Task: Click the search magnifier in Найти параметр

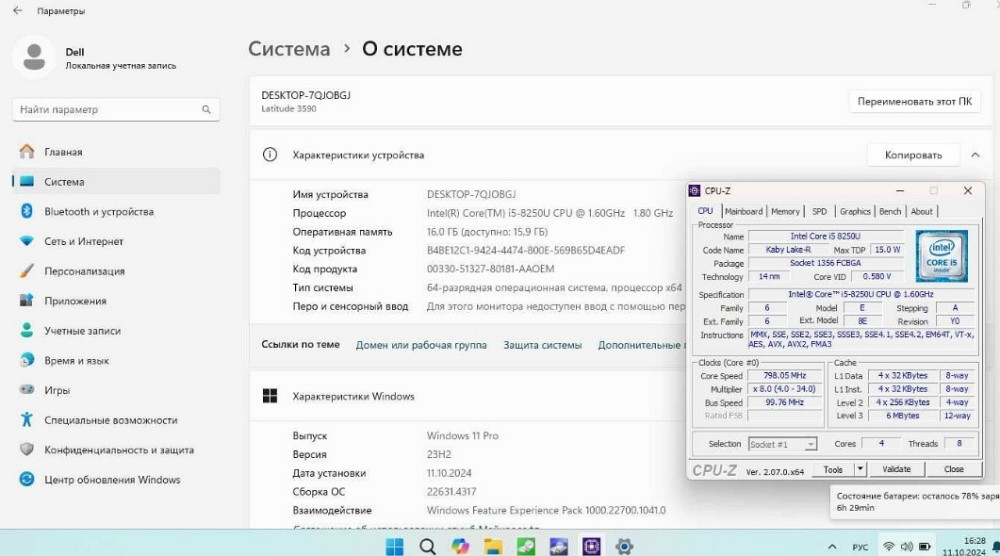Action: coord(206,110)
